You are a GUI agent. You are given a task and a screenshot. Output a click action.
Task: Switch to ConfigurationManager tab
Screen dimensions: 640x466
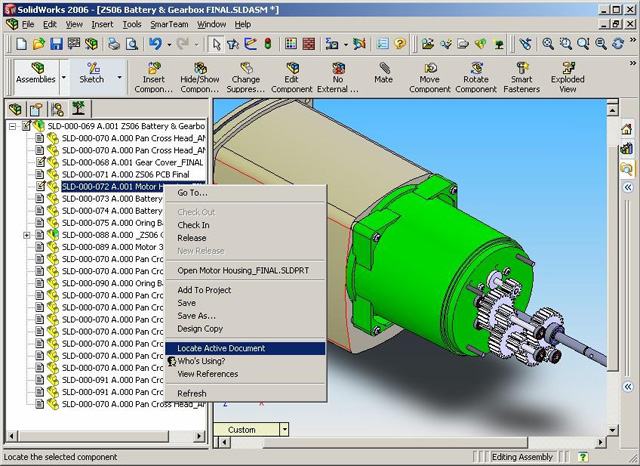pyautogui.click(x=57, y=109)
